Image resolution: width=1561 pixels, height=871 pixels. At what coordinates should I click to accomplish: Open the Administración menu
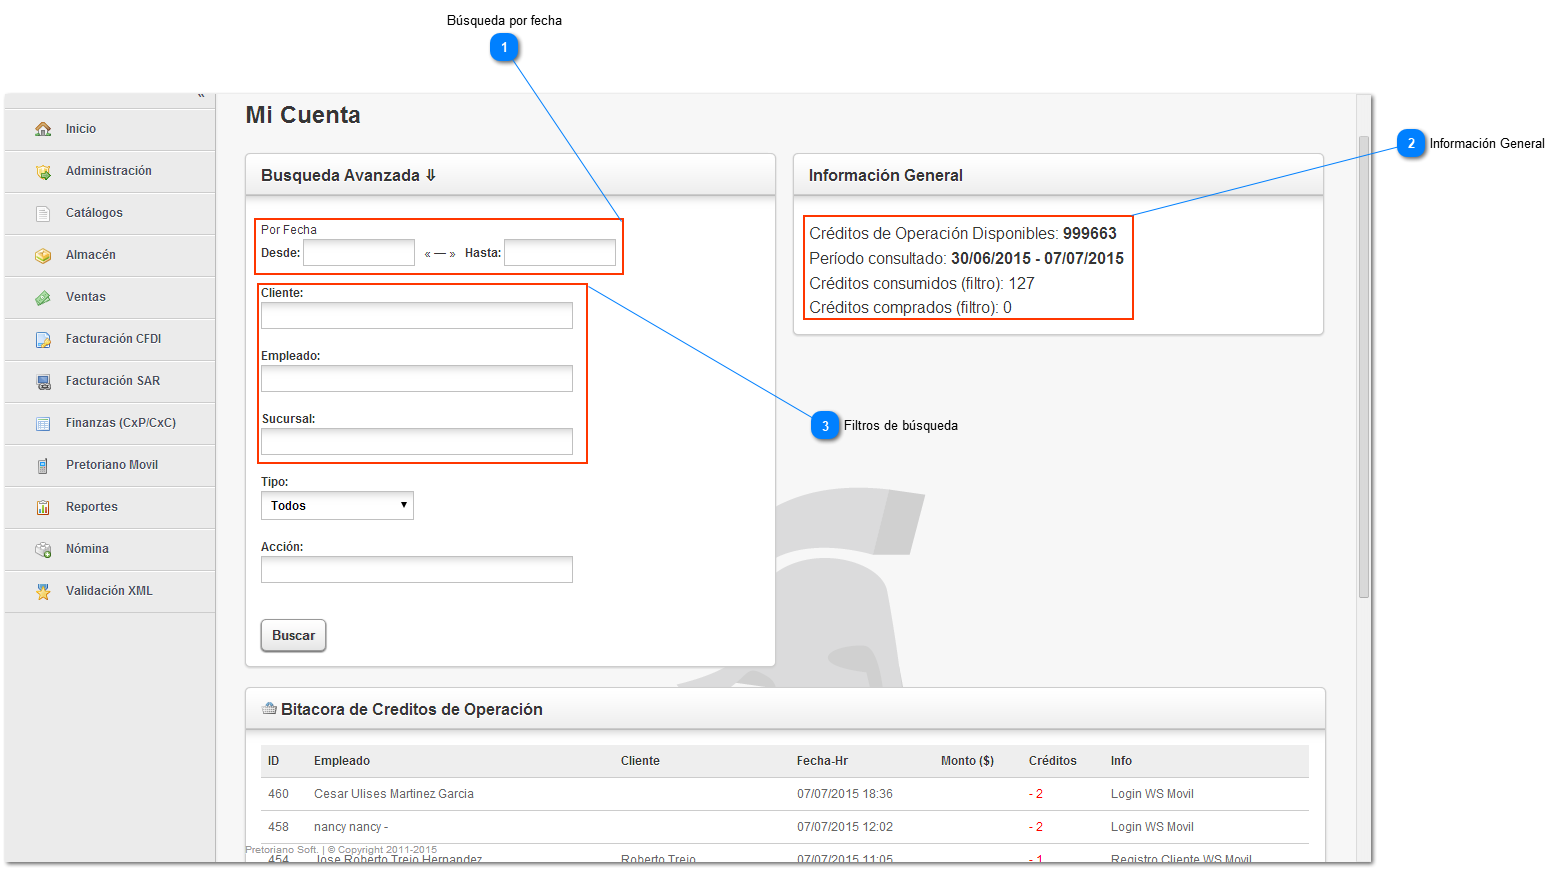[x=109, y=171]
